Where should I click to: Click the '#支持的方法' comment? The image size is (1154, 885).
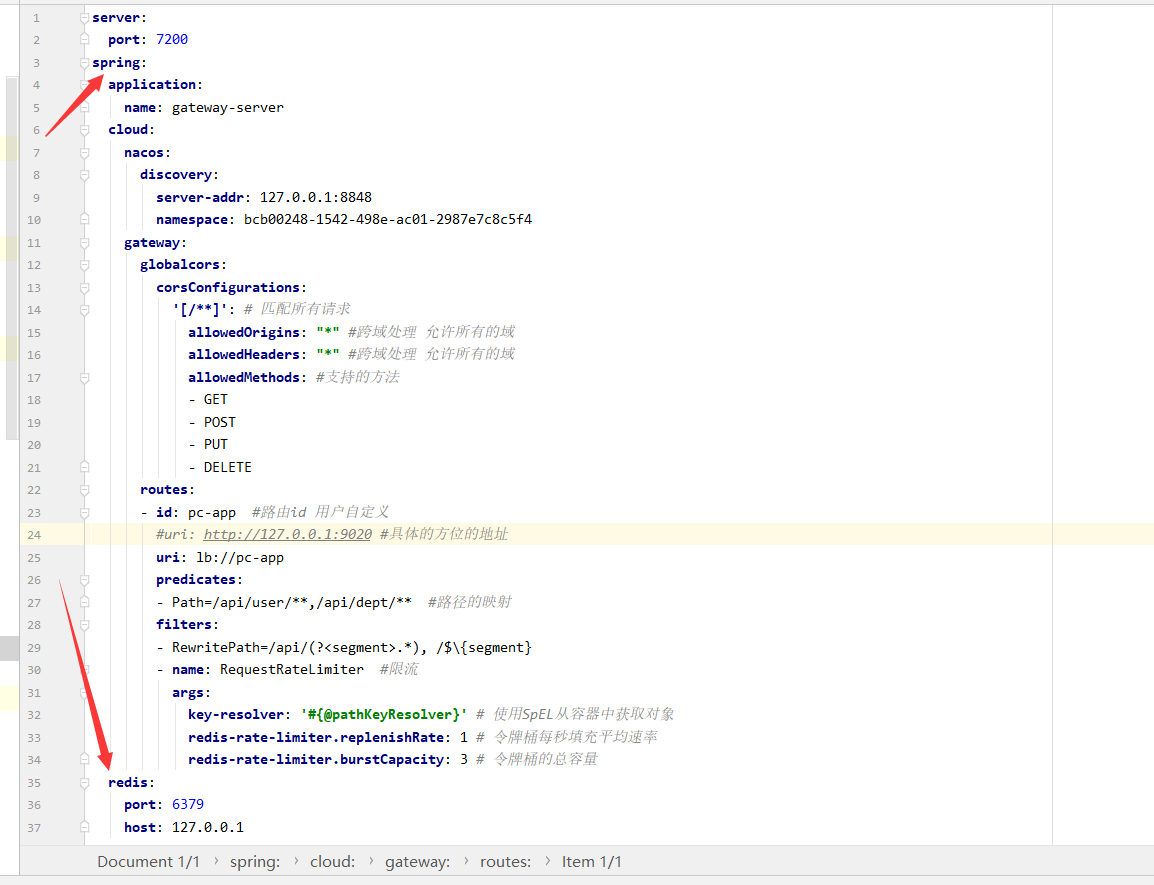358,377
